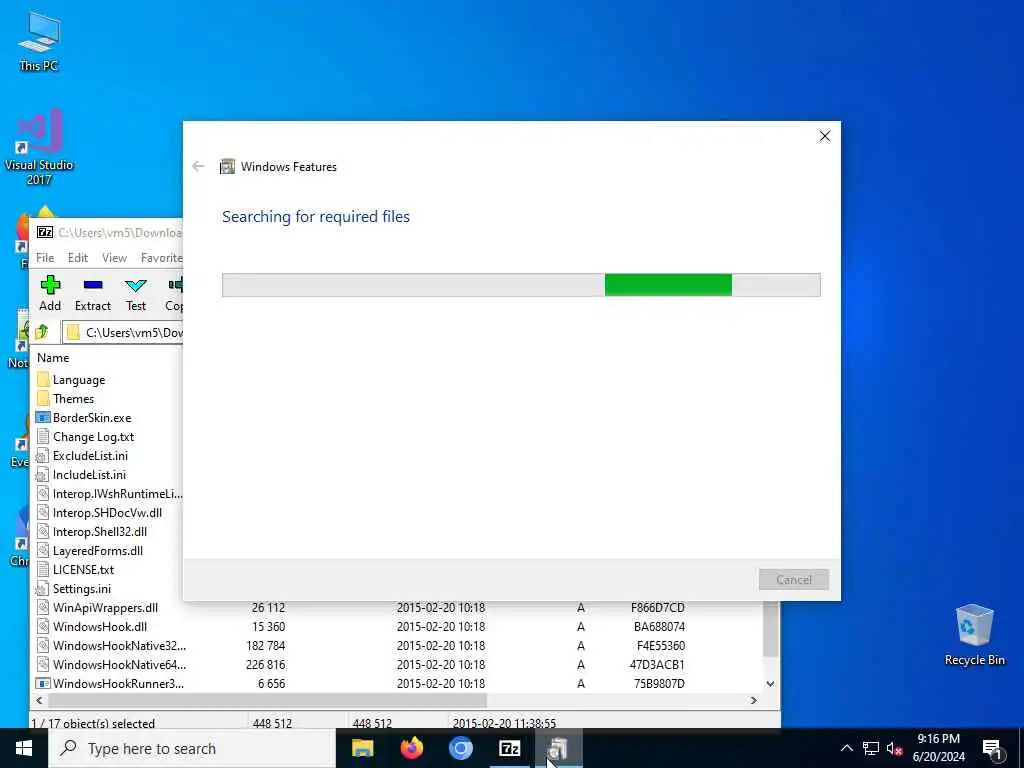Screen dimensions: 1024x768
Task: Click Cancel in Windows Features dialog
Action: [793, 579]
